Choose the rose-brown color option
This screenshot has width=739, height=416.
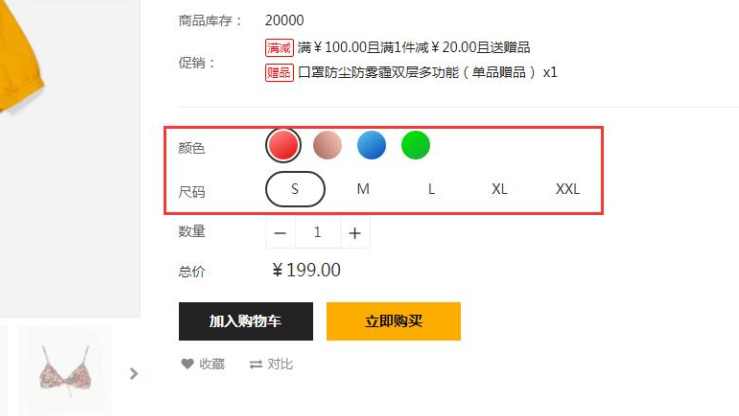327,145
